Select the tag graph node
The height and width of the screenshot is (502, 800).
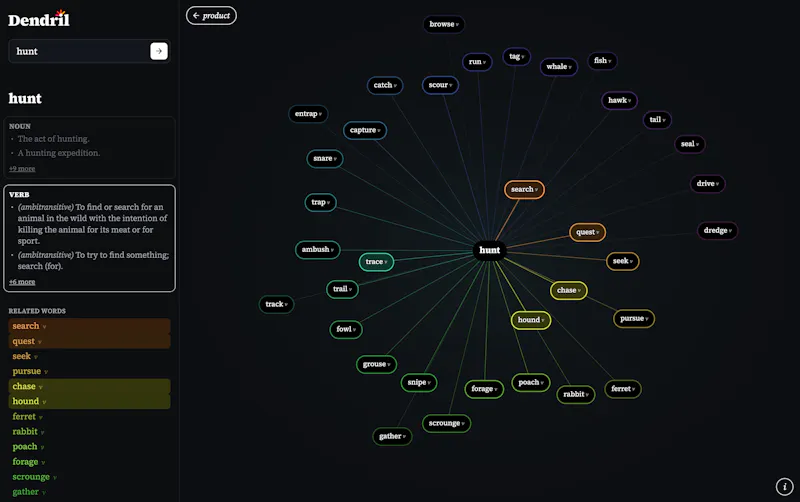click(516, 56)
